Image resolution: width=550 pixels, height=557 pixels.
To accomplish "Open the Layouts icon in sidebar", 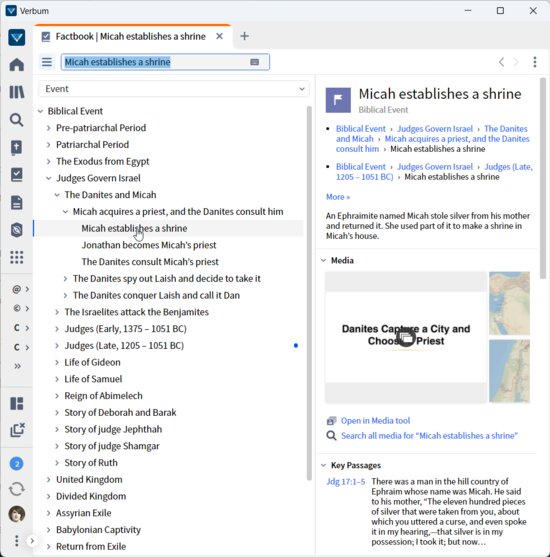I will coord(17,404).
